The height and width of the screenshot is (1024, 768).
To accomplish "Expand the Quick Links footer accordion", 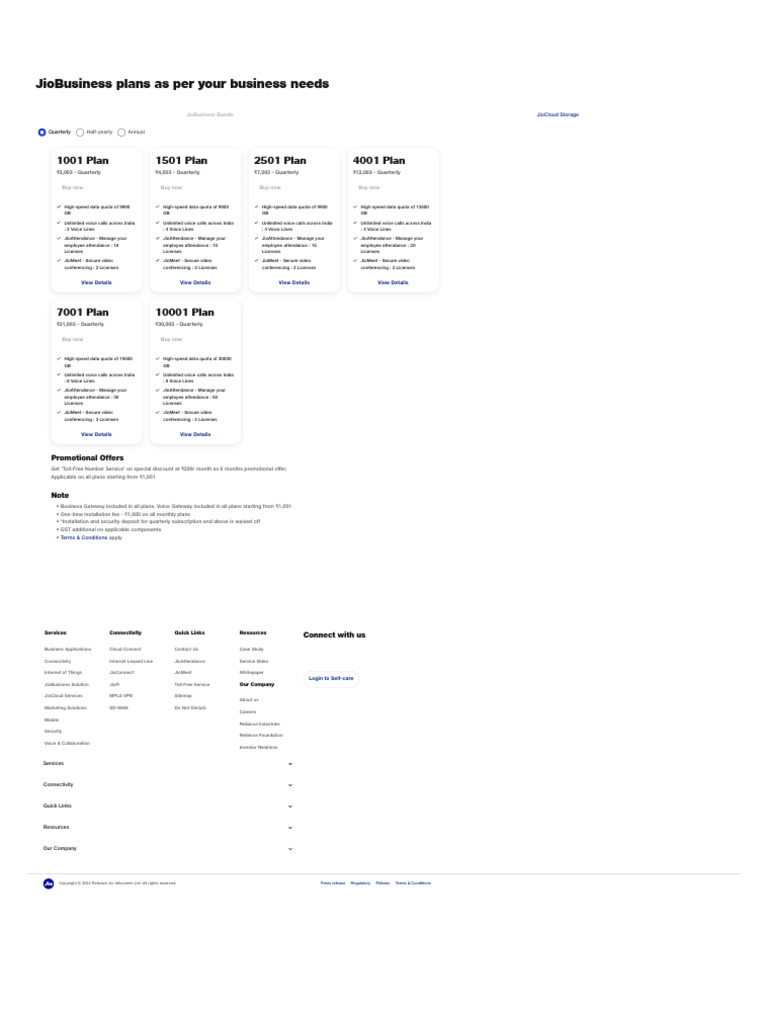I will coord(168,806).
